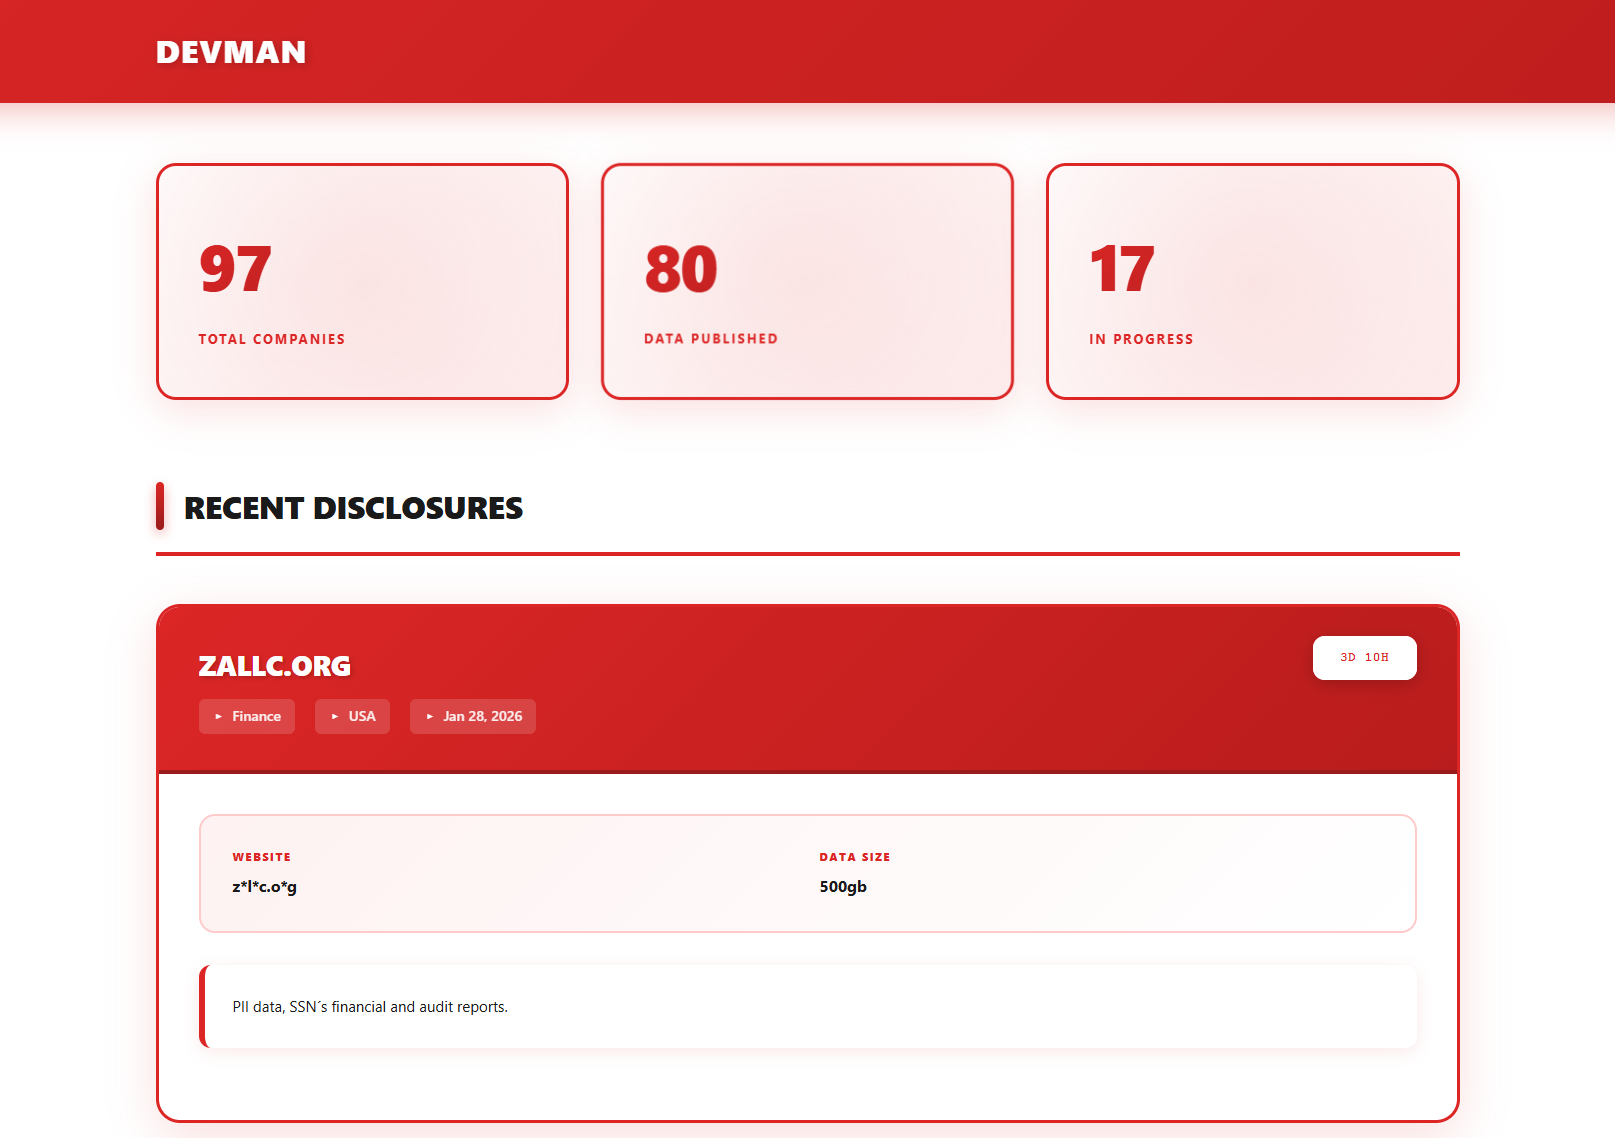Screen dimensions: 1615x1138
Task: Click the DEVMAN logo in the header
Action: click(231, 52)
